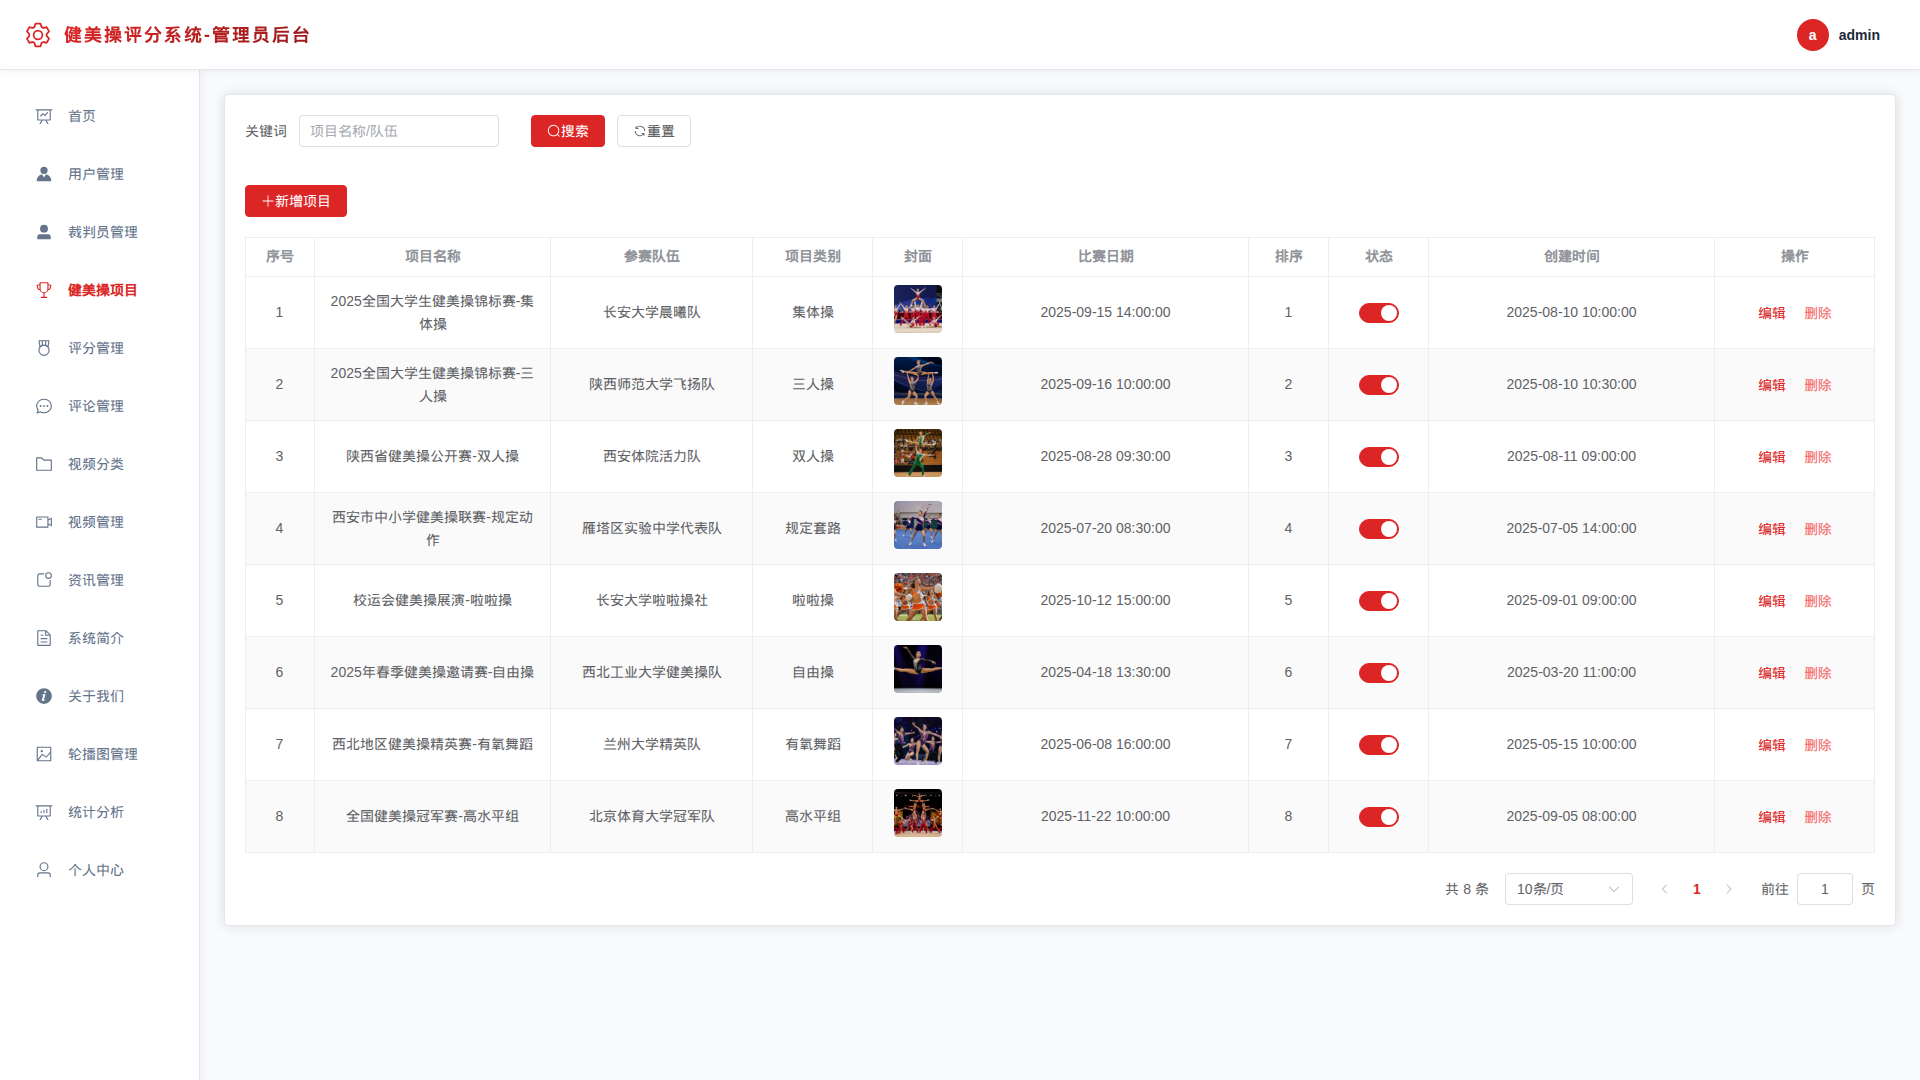The width and height of the screenshot is (1920, 1080).
Task: Click cell 全国健美操冠军赛-高水平组
Action: tap(432, 817)
